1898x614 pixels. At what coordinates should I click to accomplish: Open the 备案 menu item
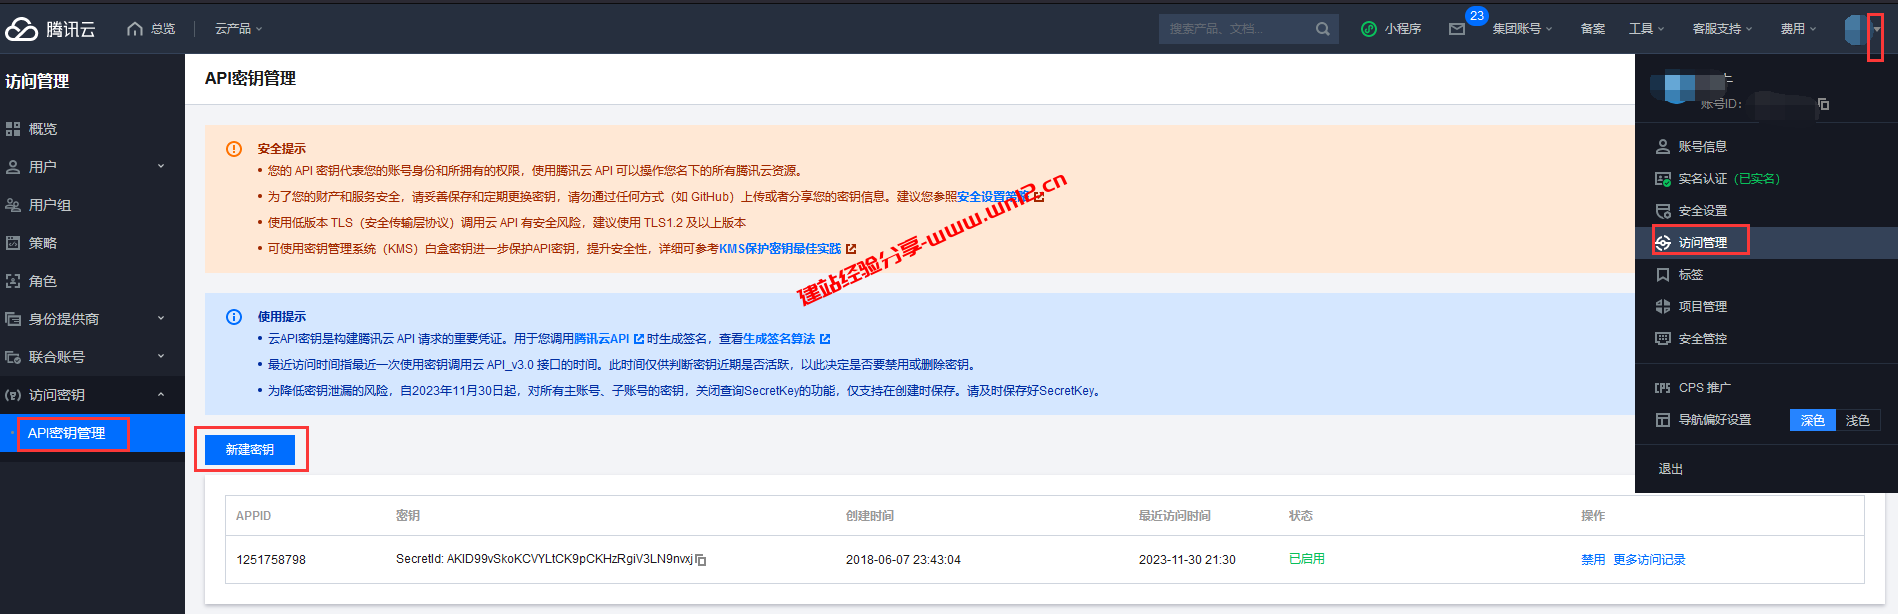click(x=1593, y=29)
